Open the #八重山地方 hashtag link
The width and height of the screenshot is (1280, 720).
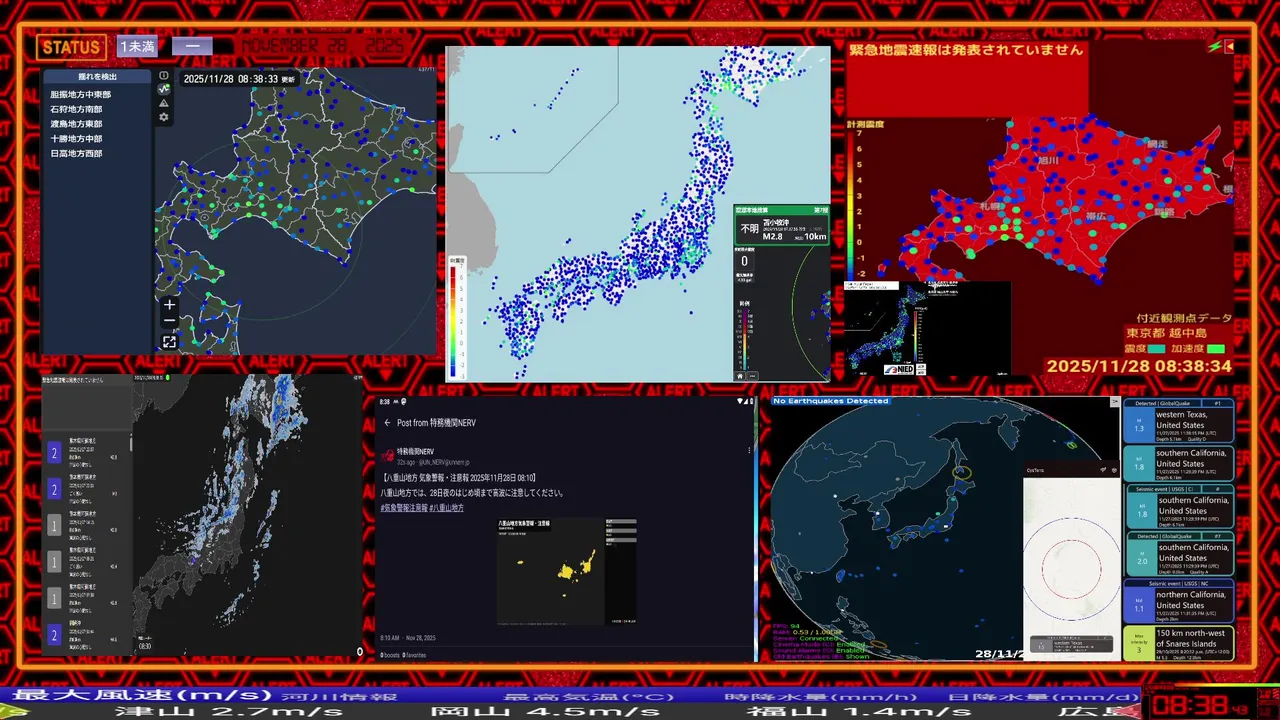coord(447,508)
